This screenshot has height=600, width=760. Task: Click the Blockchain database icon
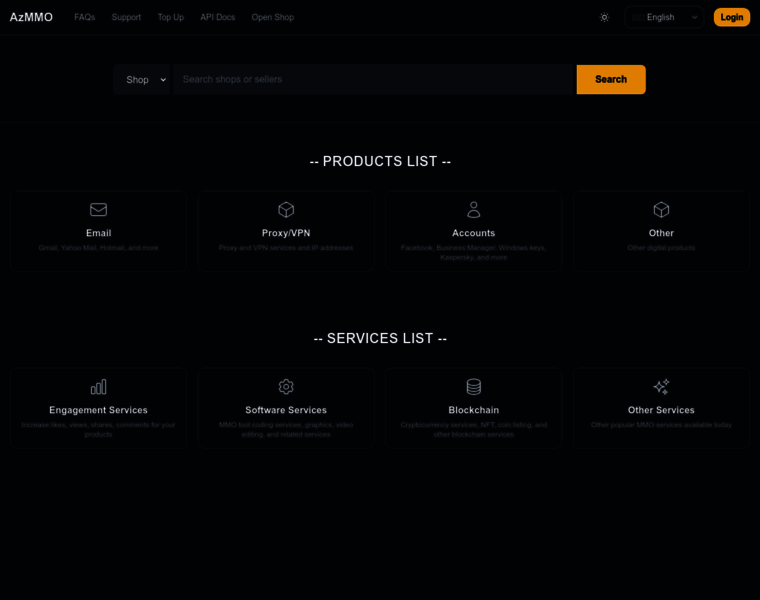474,387
